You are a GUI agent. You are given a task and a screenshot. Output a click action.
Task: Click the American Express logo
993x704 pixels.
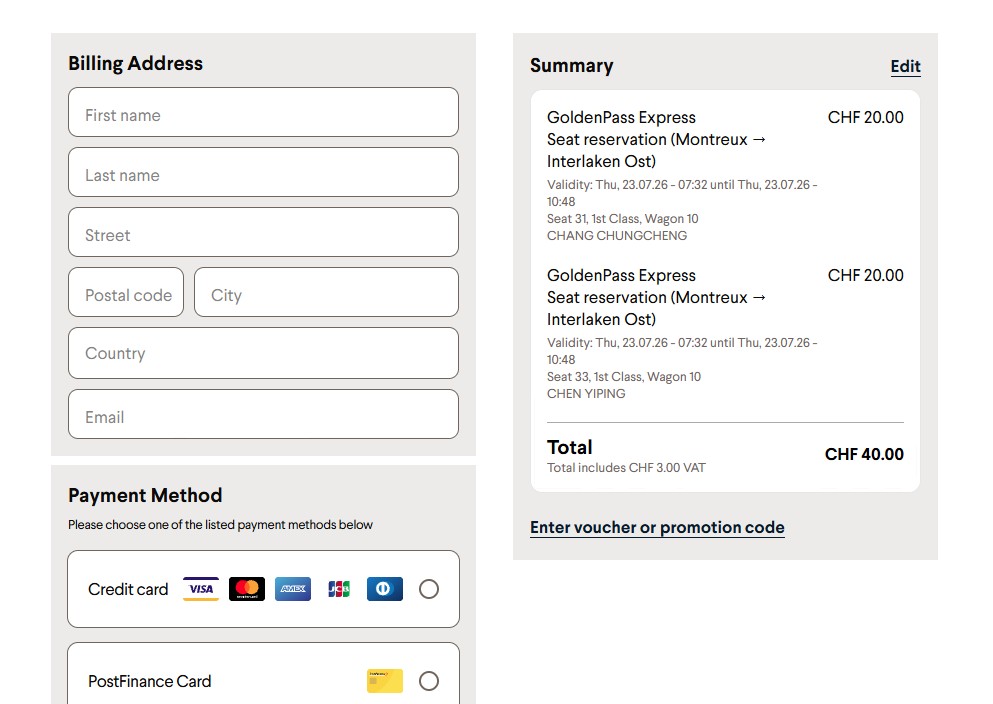click(293, 589)
